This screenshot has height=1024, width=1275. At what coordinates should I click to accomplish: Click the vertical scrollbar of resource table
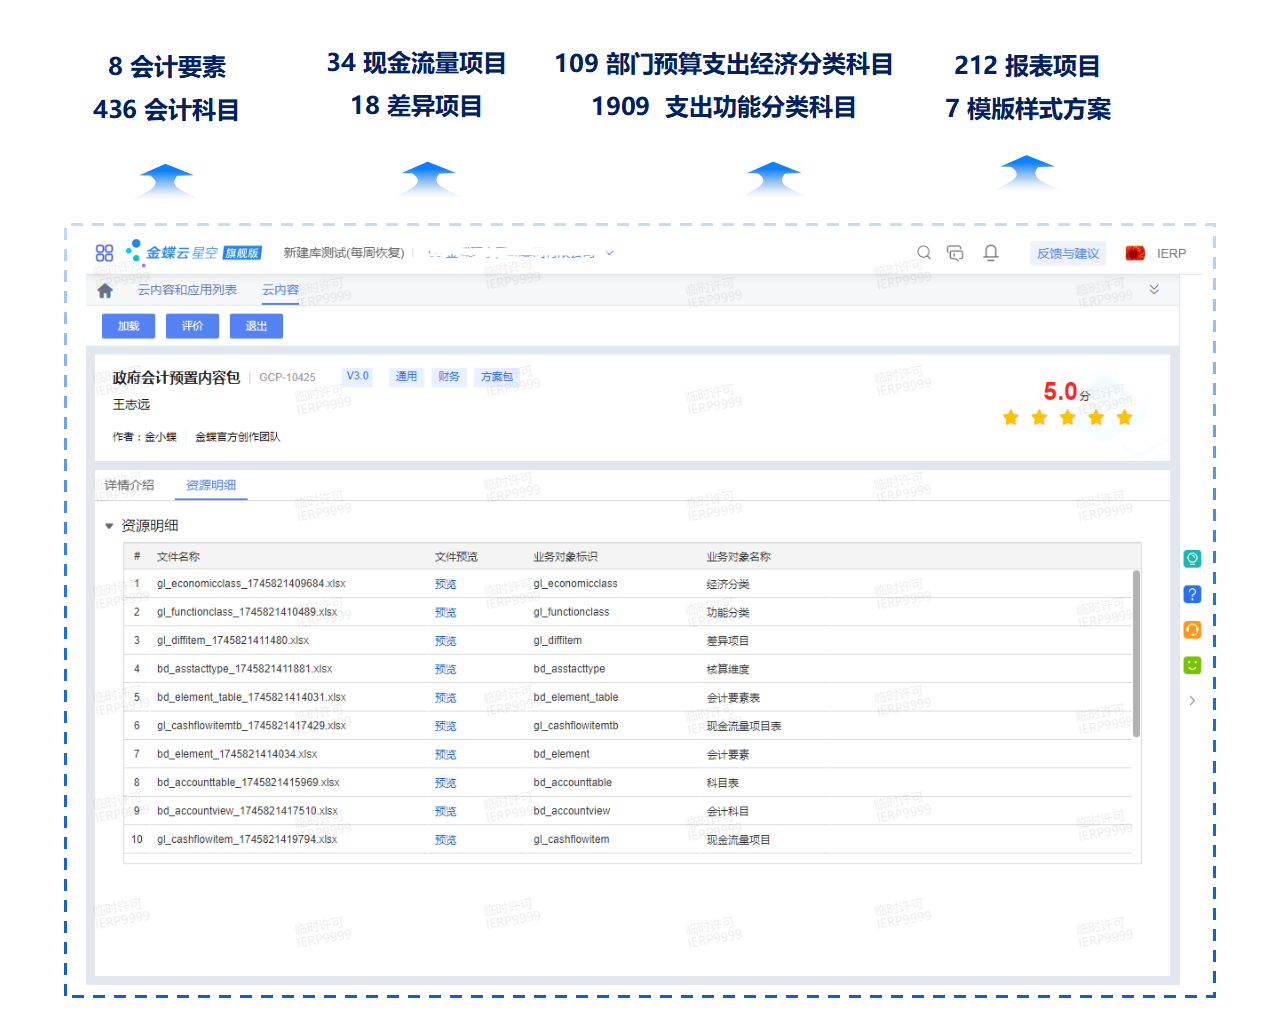1136,654
